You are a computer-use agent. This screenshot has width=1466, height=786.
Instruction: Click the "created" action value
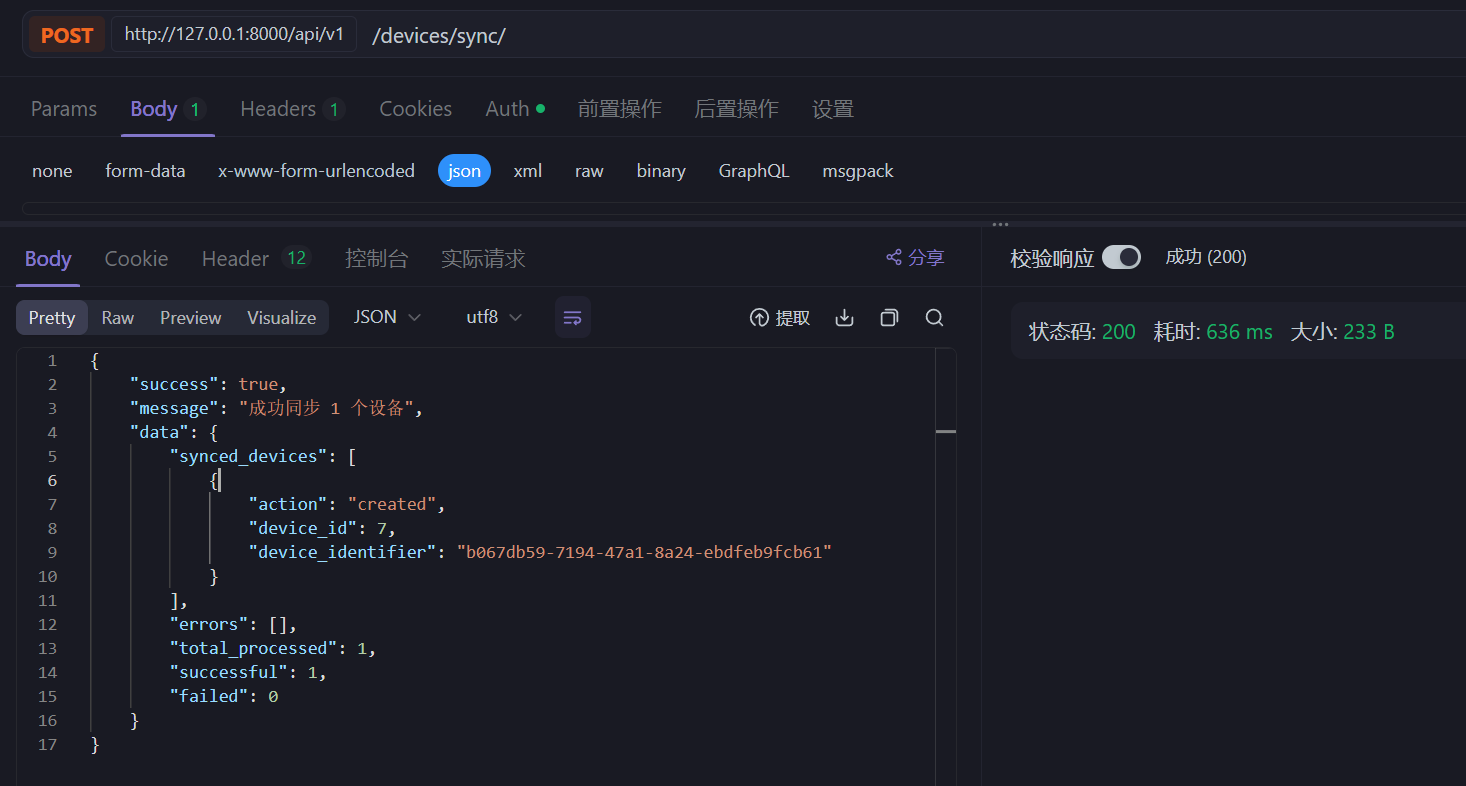392,504
